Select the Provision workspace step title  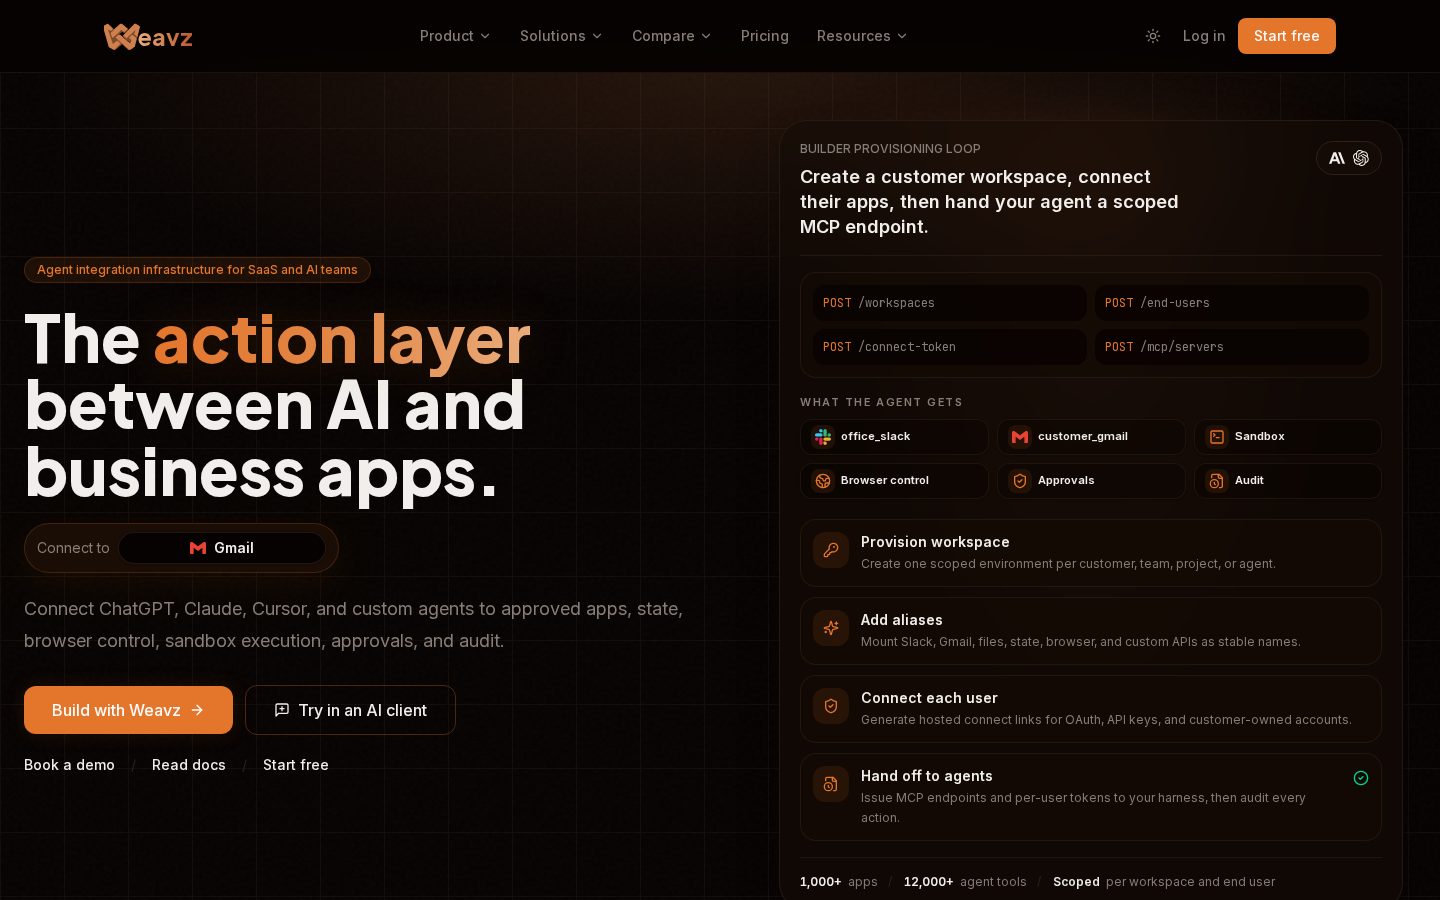[935, 542]
